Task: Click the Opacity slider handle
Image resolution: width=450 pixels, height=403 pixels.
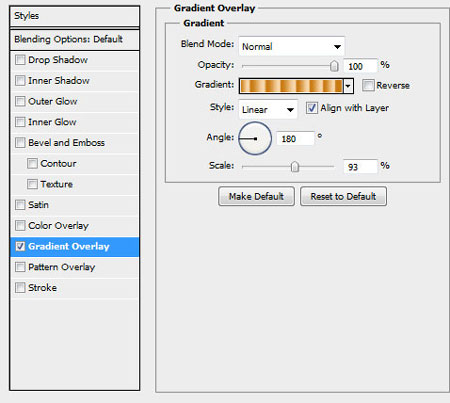Action: 334,66
